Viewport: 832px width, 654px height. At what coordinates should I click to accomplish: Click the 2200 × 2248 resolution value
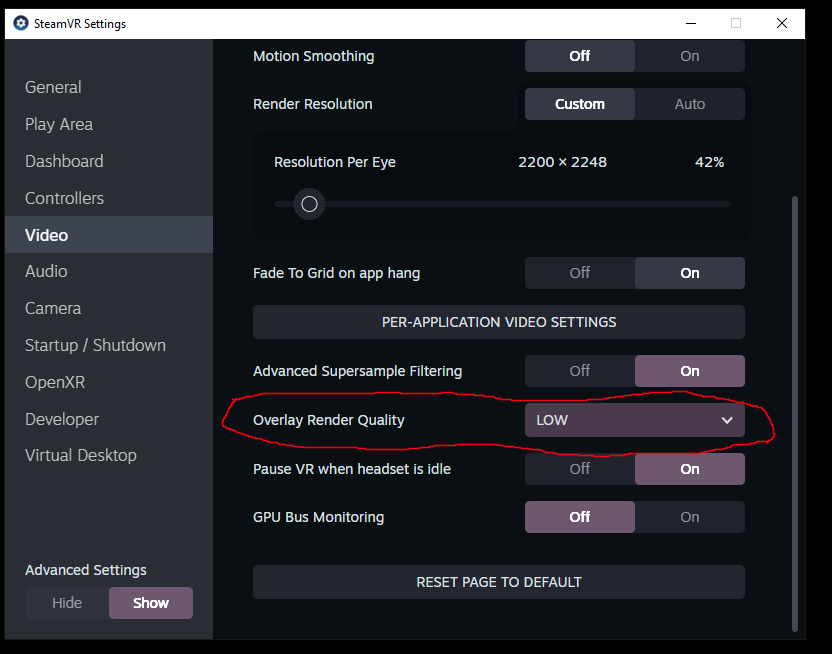click(562, 162)
